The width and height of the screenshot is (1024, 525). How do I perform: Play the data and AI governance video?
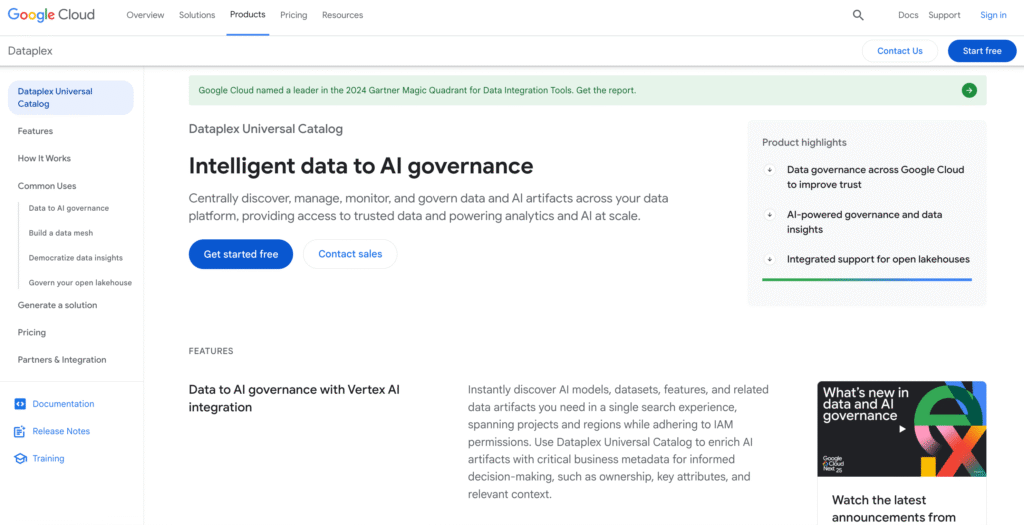(x=902, y=429)
